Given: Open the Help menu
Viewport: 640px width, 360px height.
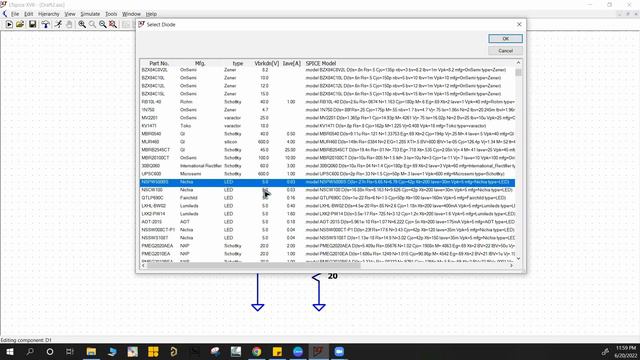Looking at the screenshot, I should tap(151, 14).
